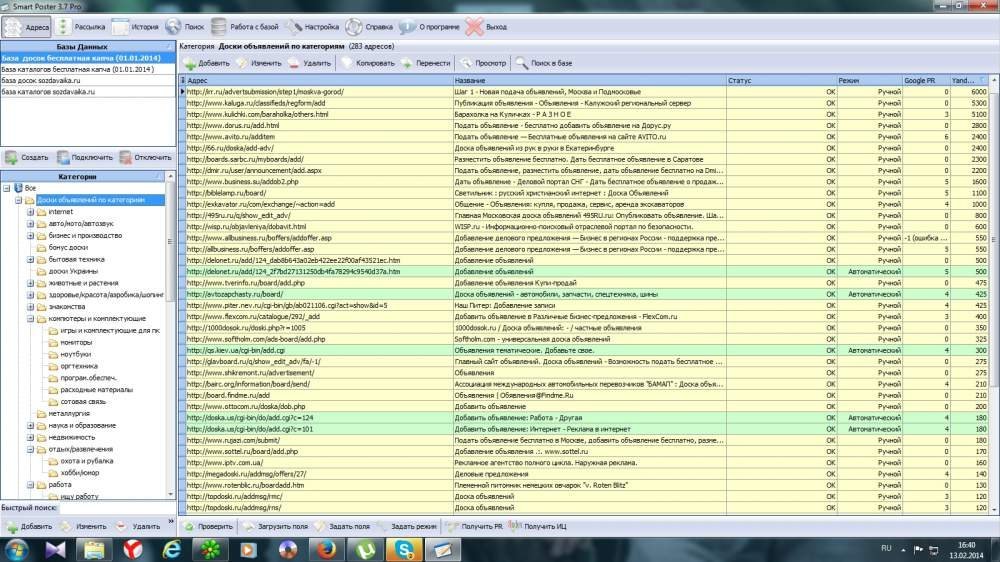Sort by the Название column header
The height and width of the screenshot is (562, 1000).
(x=589, y=80)
